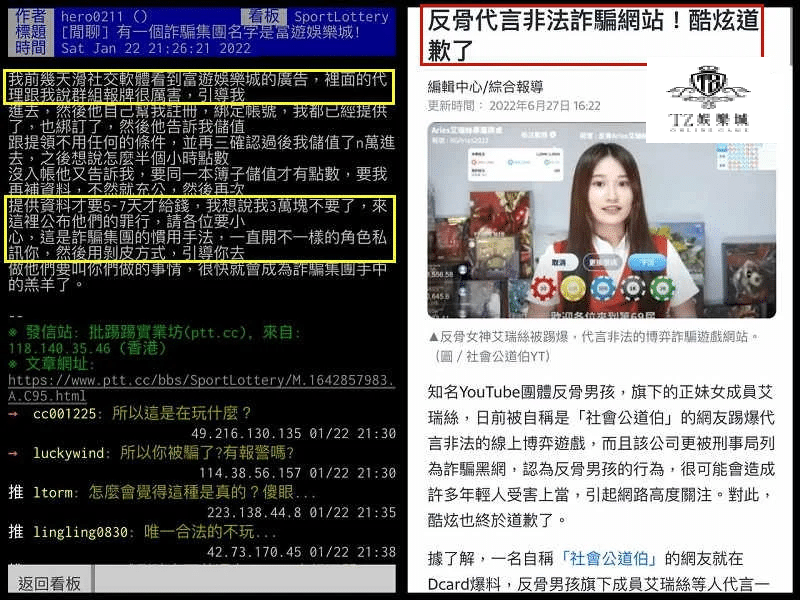800x600 pixels.
Task: Click post title 有一個詐騙集團名字是富遊娛樂城
Action: coord(239,32)
